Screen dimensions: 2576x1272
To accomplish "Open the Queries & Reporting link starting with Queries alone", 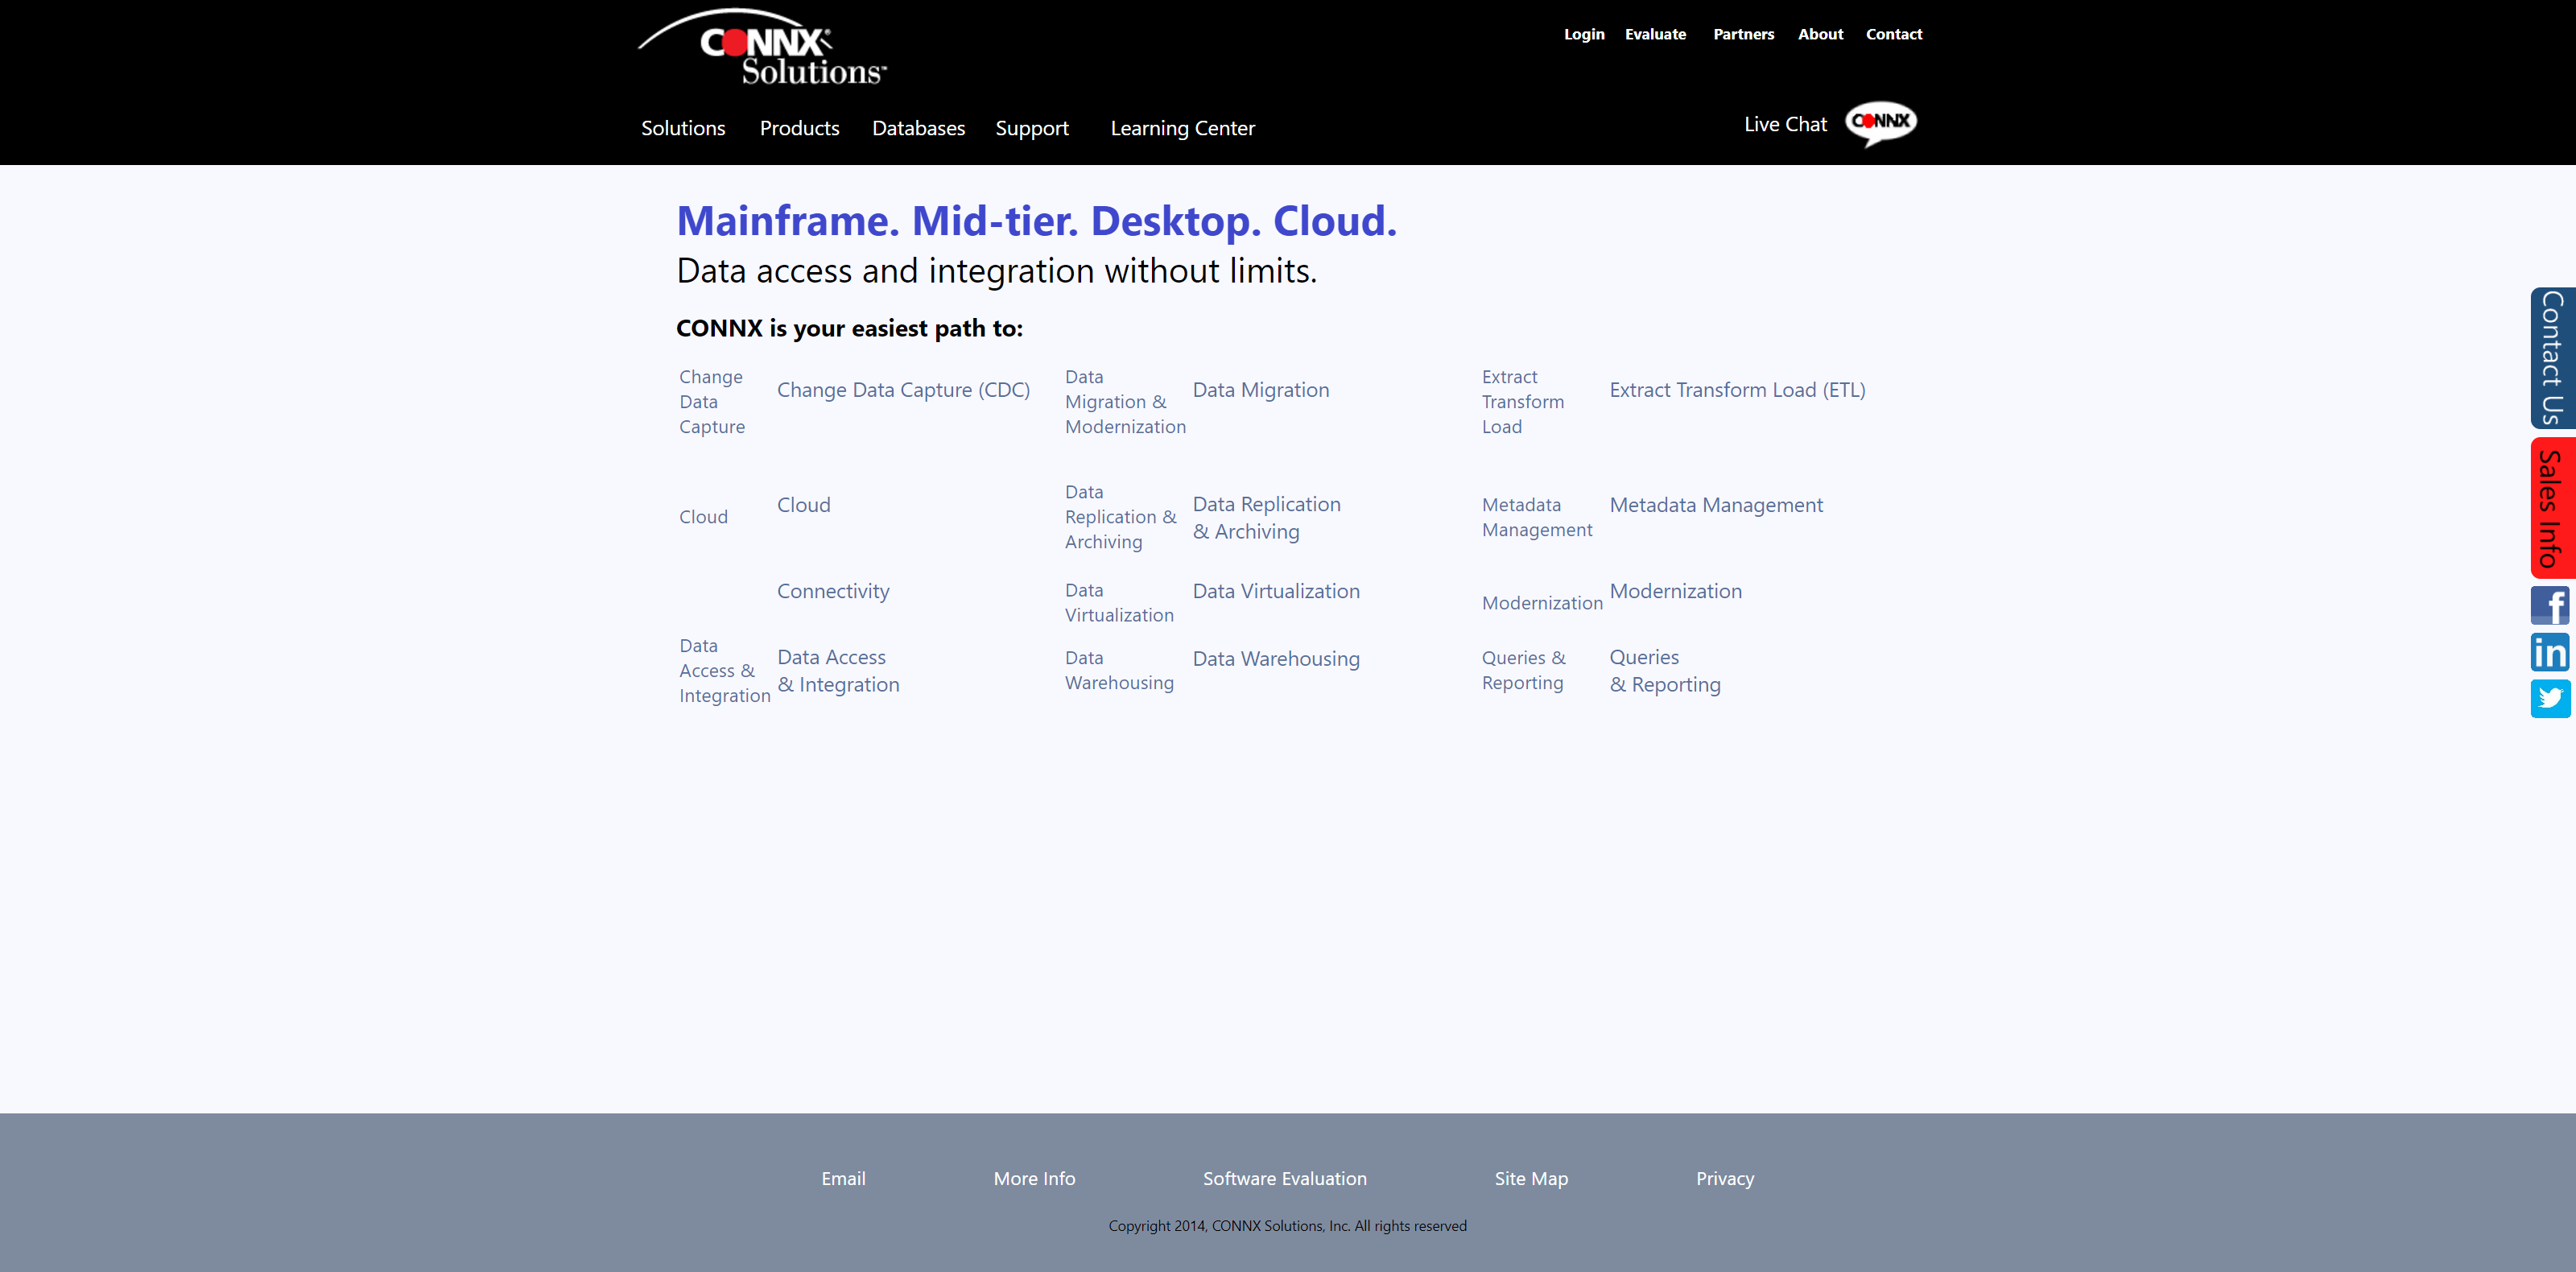I will point(1664,671).
